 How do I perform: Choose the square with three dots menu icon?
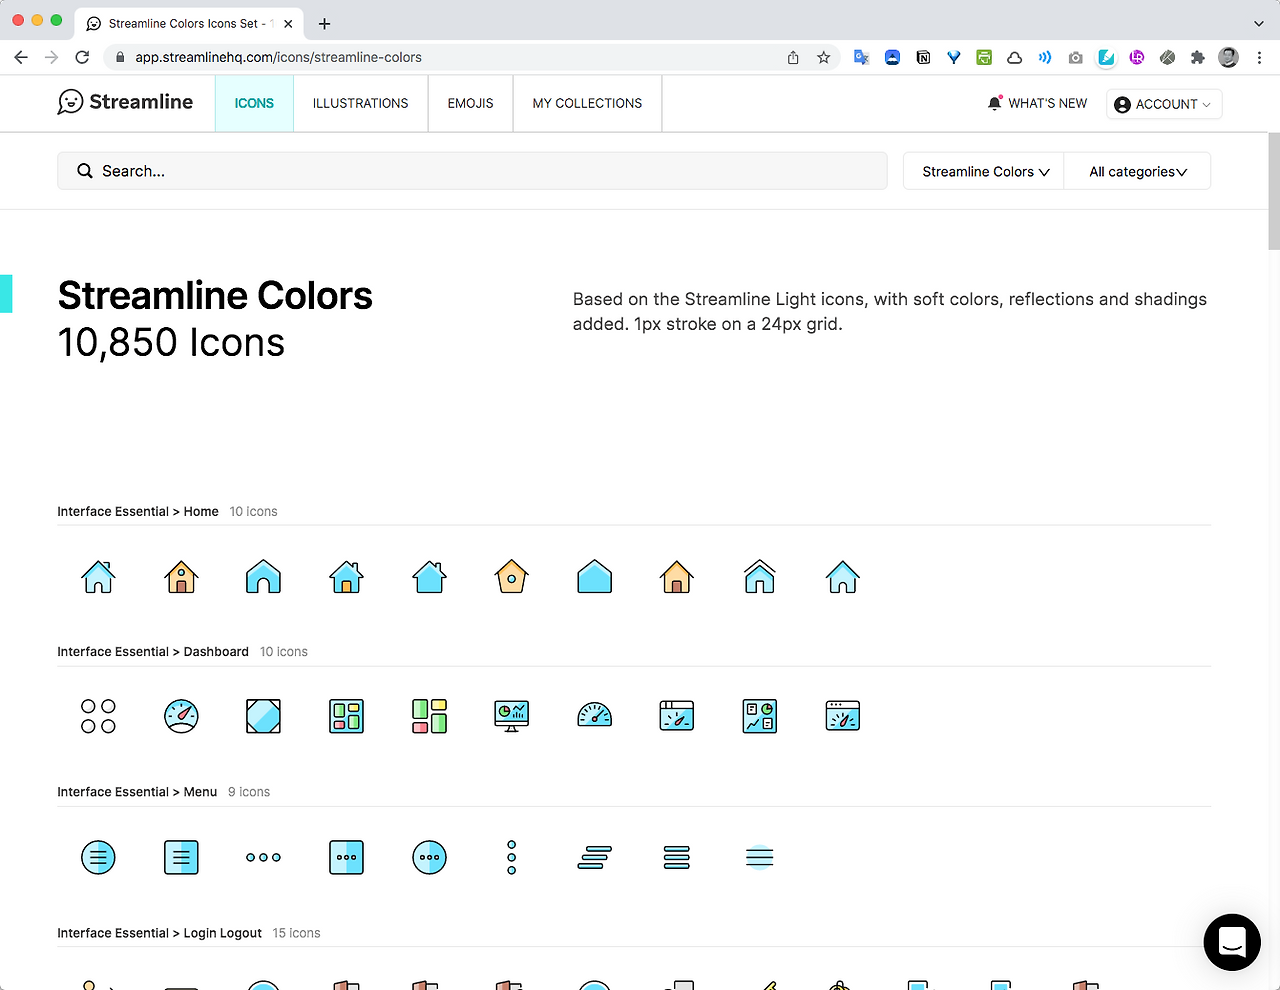(346, 857)
